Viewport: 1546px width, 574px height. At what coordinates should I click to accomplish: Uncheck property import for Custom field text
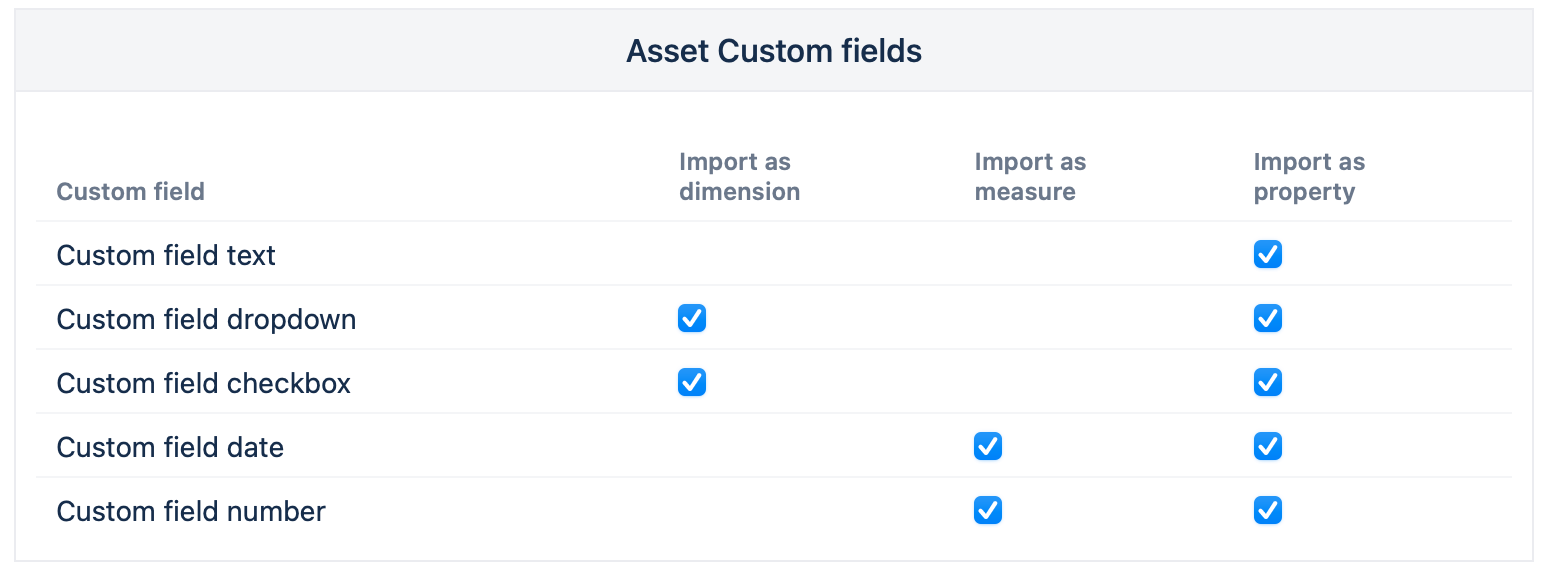click(x=1267, y=255)
